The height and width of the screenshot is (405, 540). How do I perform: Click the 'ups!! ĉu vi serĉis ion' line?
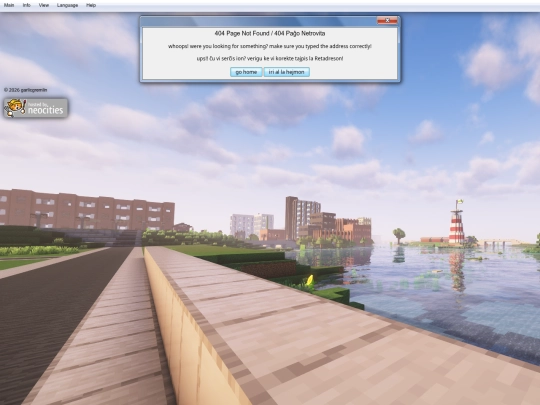click(270, 59)
